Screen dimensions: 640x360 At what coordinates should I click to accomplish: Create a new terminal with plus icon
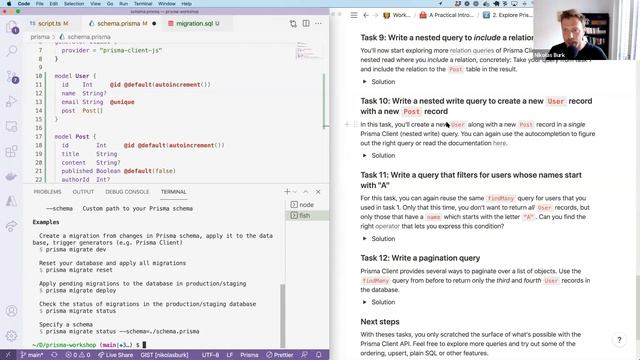[287, 191]
